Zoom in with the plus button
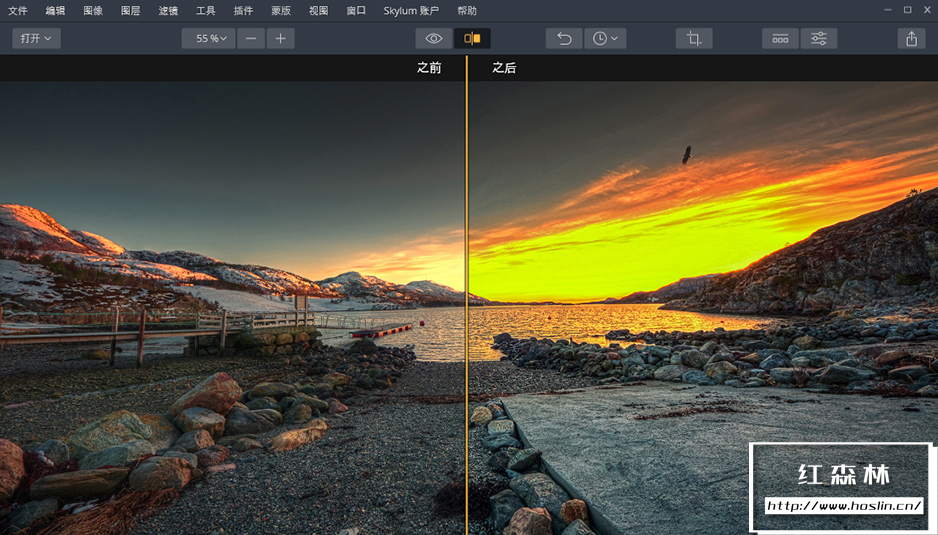Screen dimensions: 938x535 pyautogui.click(x=281, y=38)
